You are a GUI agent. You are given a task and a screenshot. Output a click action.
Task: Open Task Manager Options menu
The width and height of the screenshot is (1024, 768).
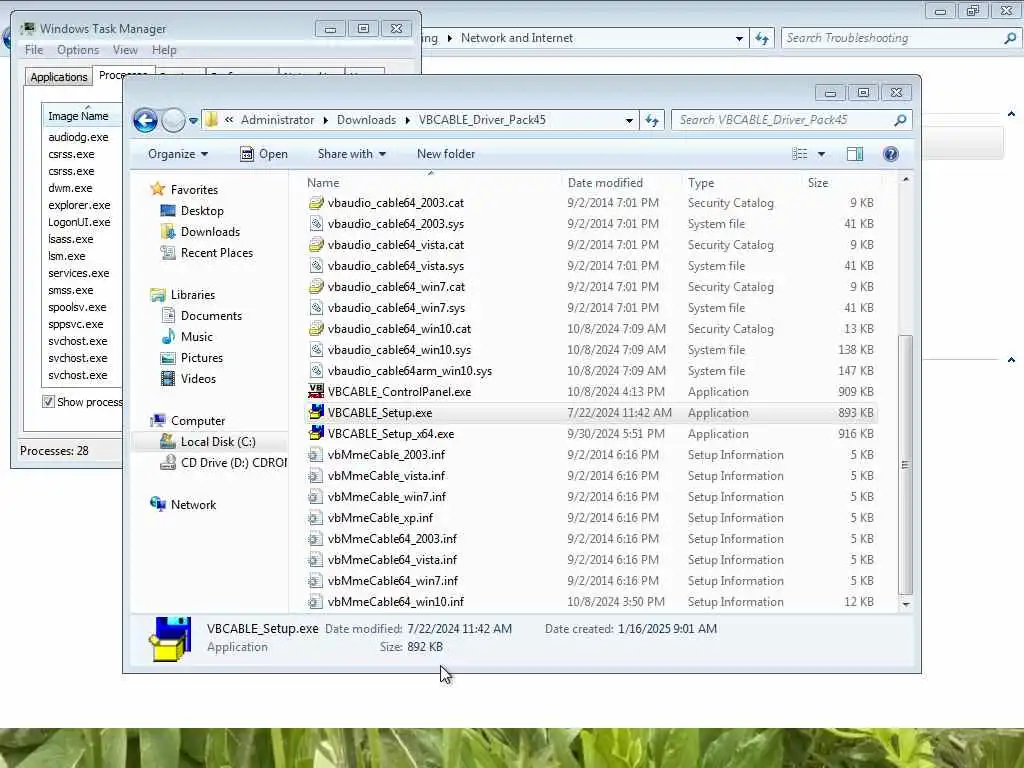[78, 50]
